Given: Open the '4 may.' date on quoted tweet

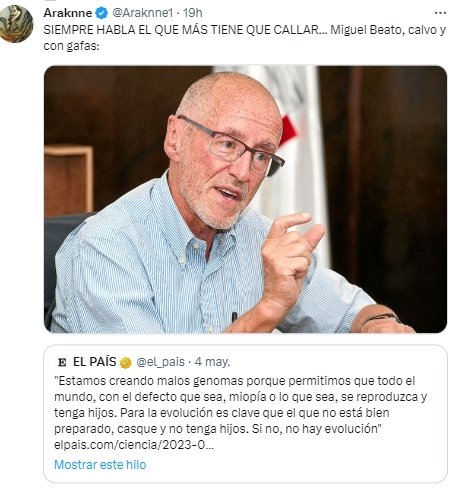Looking at the screenshot, I should click(x=213, y=362).
